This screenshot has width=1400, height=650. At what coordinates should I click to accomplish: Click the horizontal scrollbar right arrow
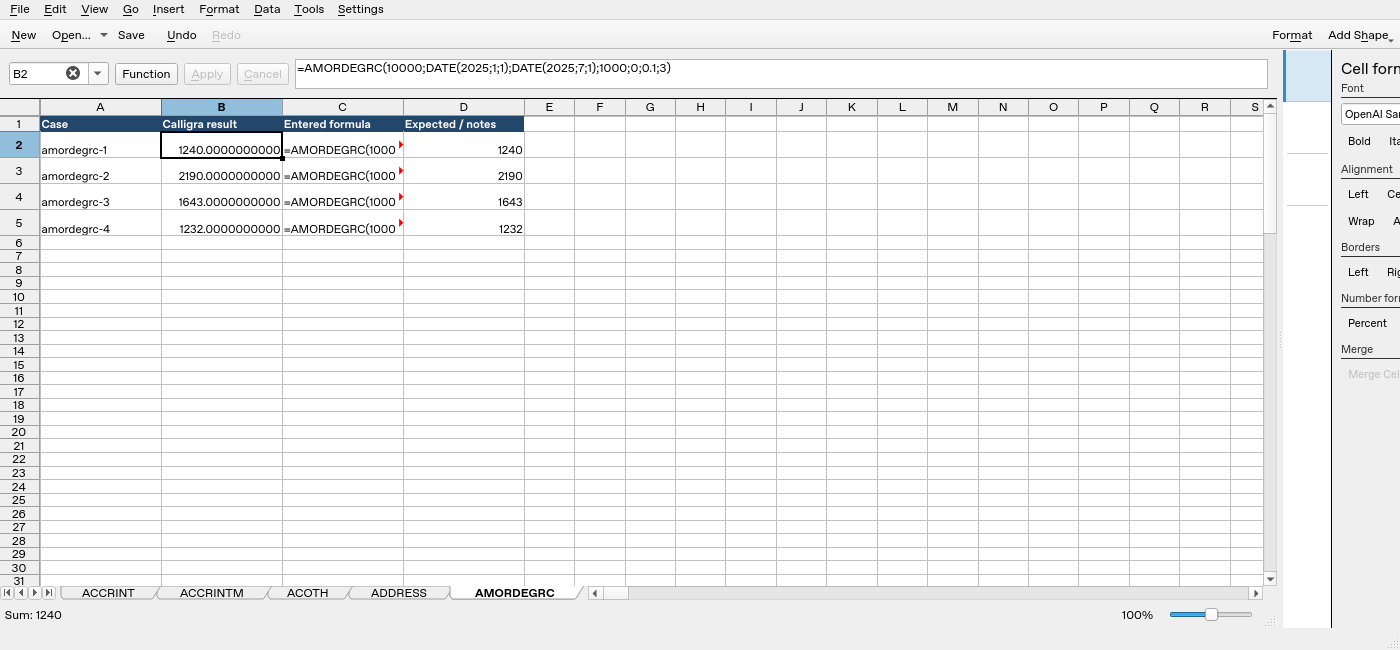click(x=1256, y=593)
